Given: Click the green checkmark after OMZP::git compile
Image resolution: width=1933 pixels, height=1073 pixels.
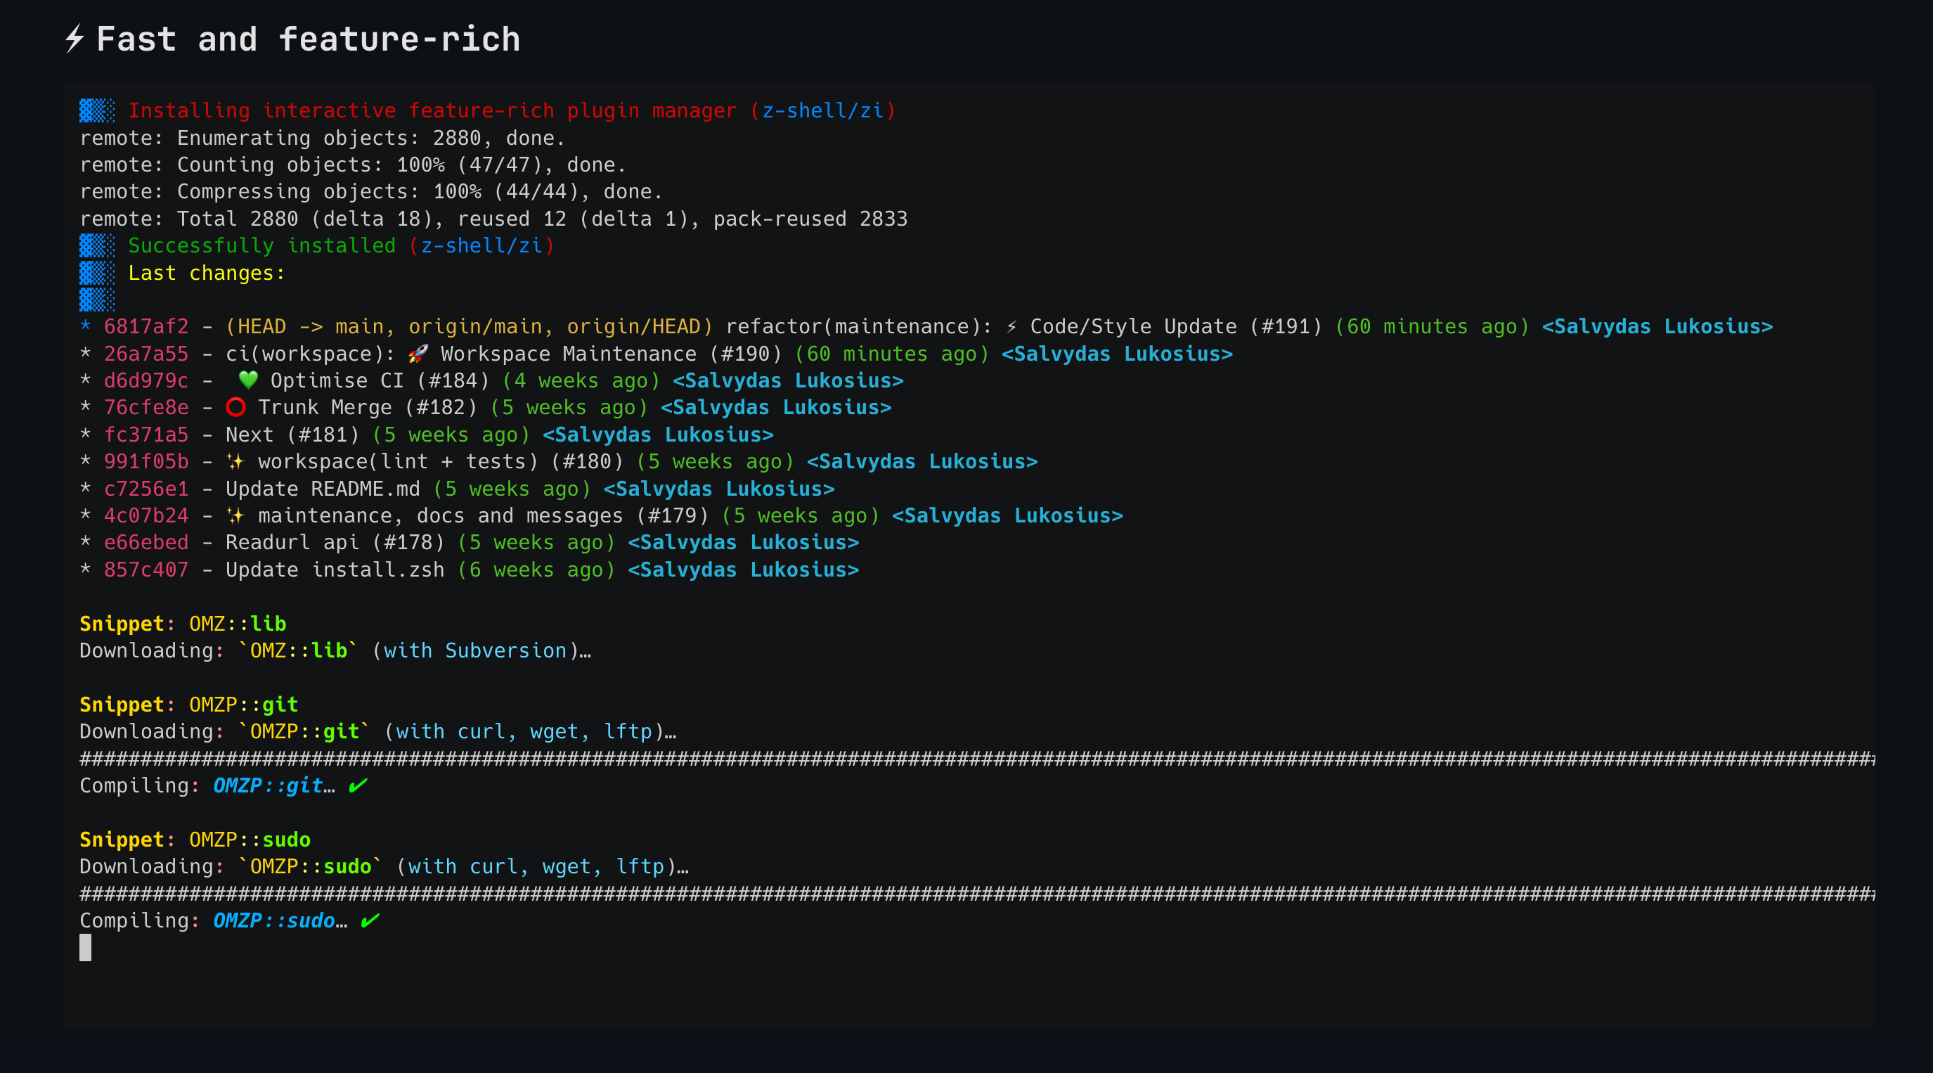Looking at the screenshot, I should pos(358,786).
